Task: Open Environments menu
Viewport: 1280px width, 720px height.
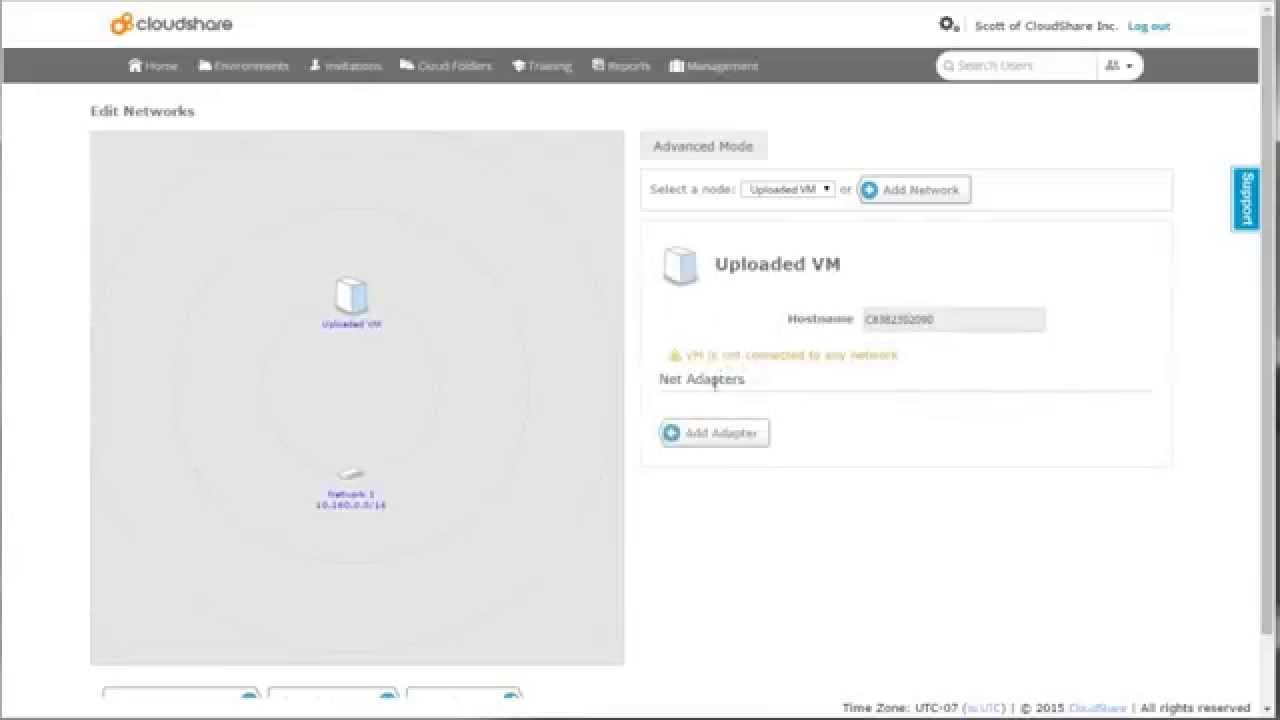Action: tap(244, 66)
